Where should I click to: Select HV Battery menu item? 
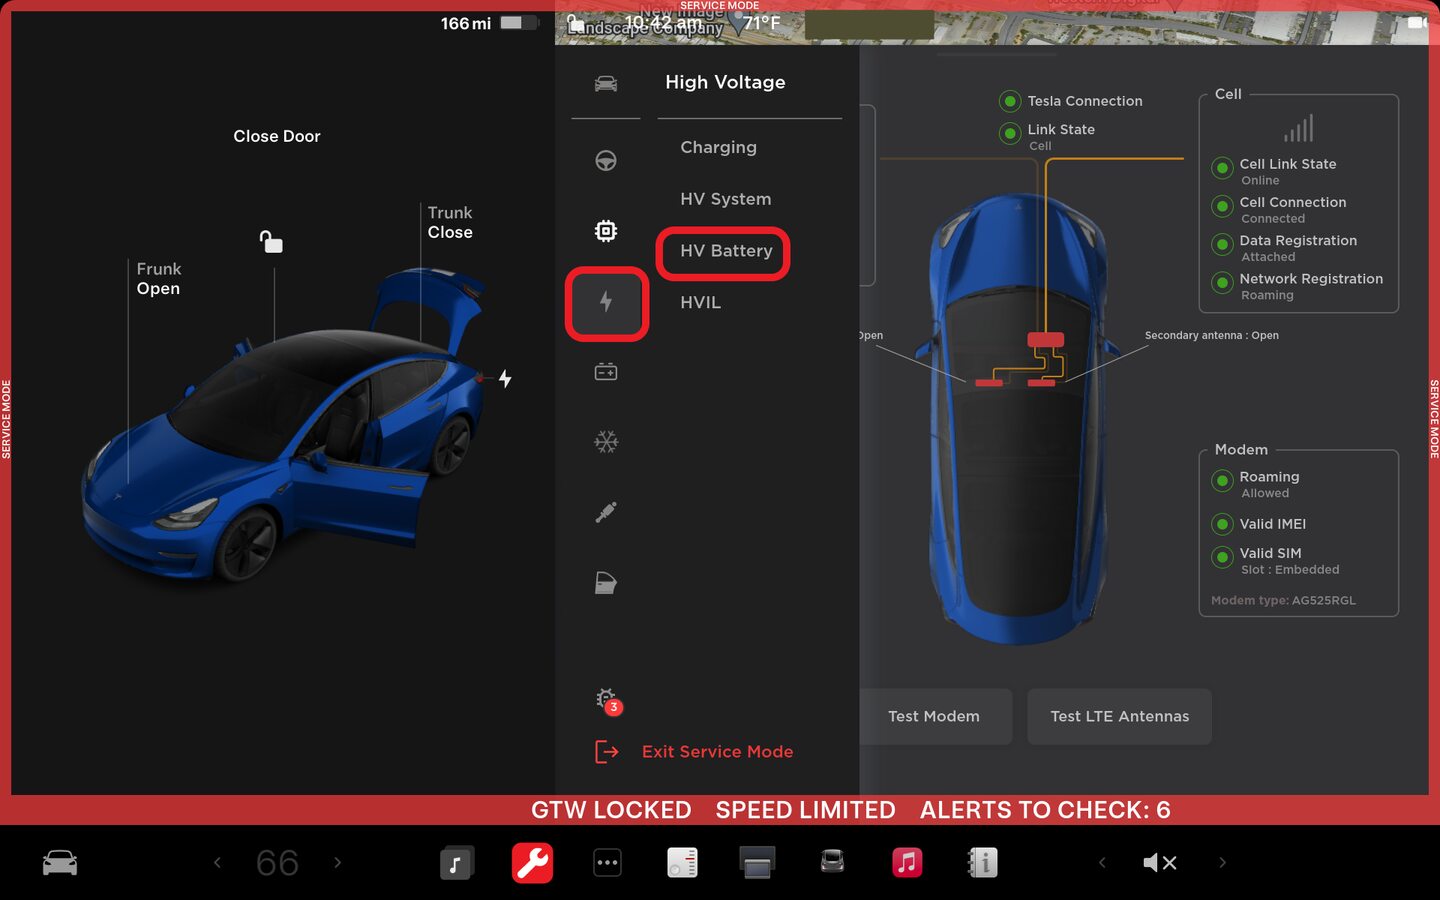(725, 251)
